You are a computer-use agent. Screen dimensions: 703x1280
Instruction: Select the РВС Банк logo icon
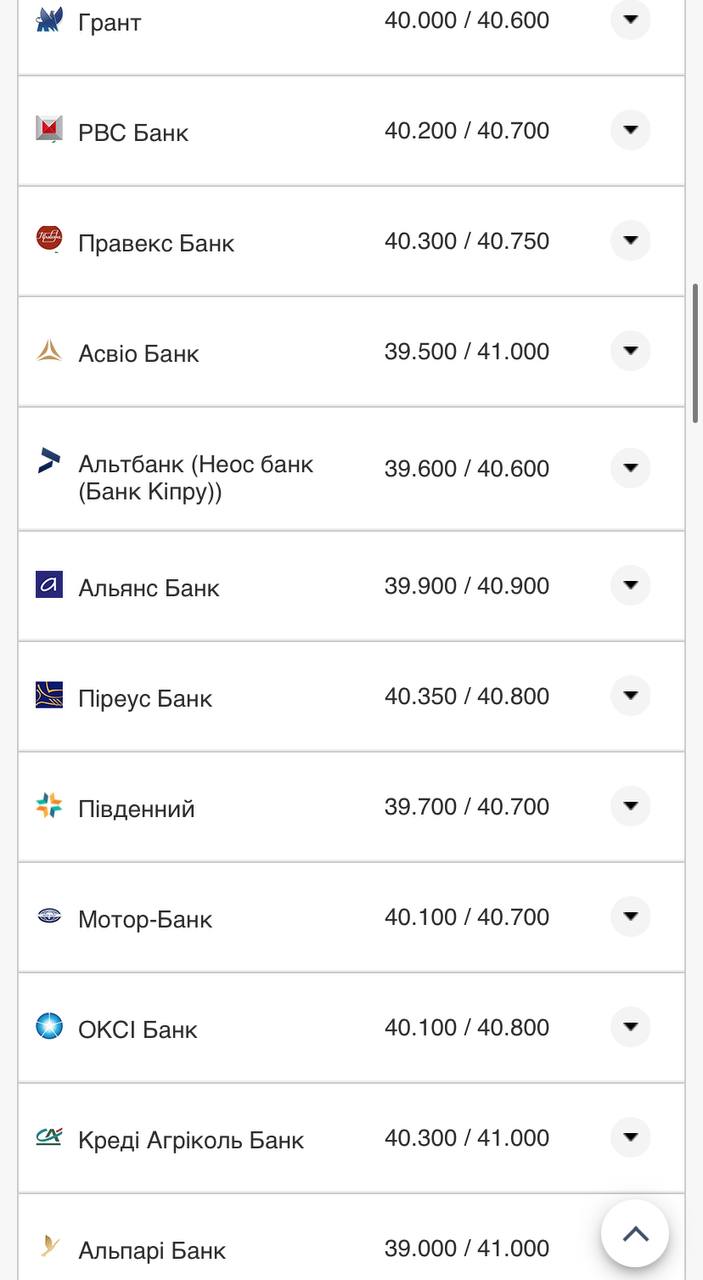47,128
